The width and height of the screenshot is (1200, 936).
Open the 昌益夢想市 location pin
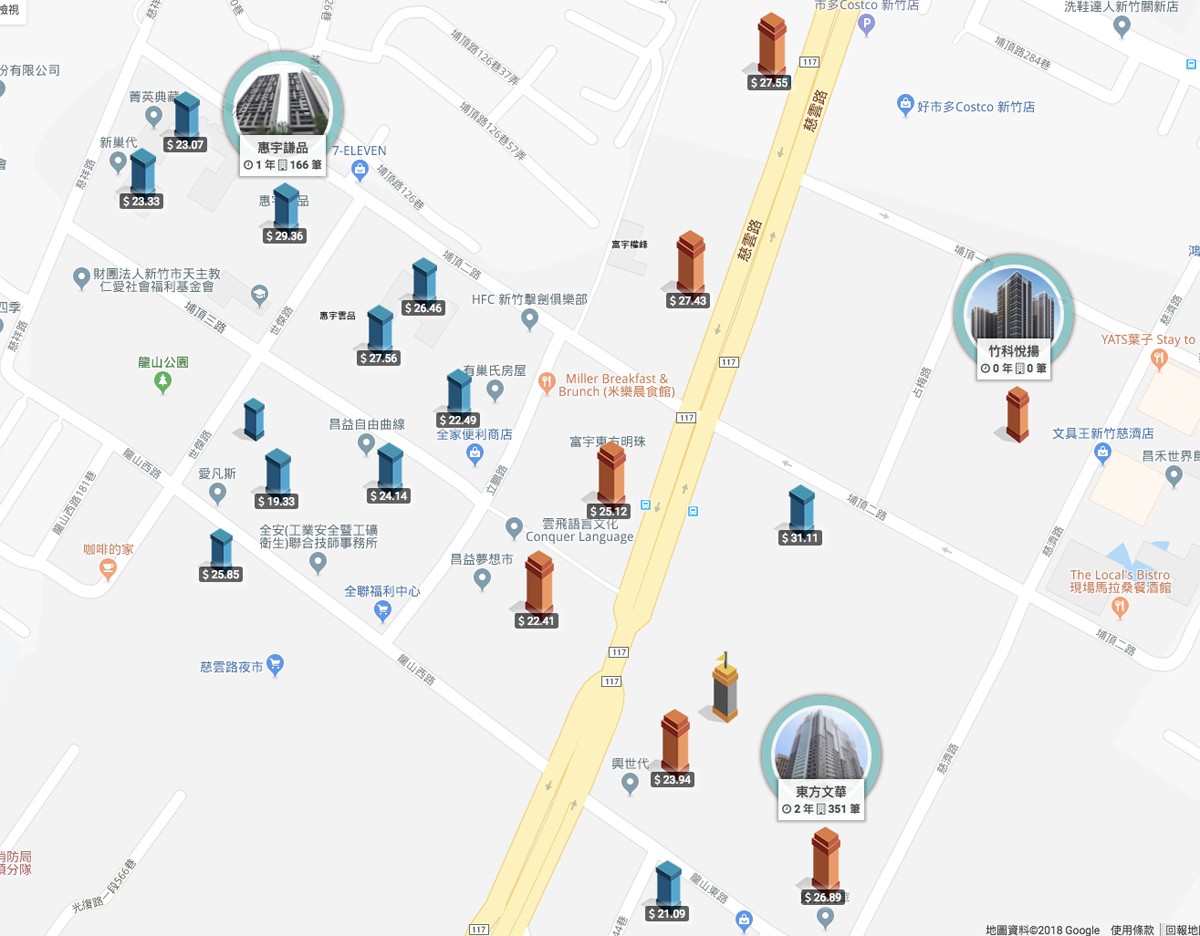481,579
